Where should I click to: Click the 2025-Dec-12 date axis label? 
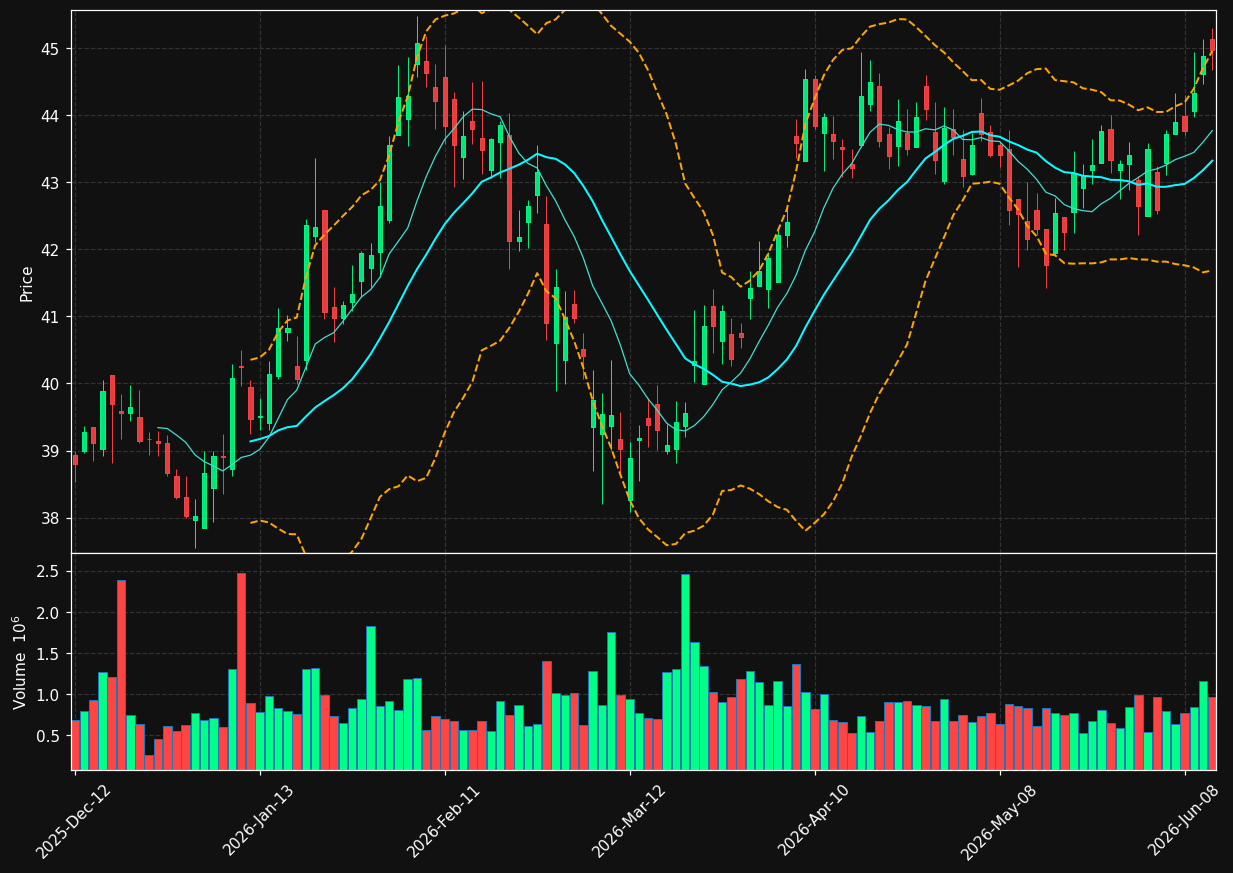point(73,822)
